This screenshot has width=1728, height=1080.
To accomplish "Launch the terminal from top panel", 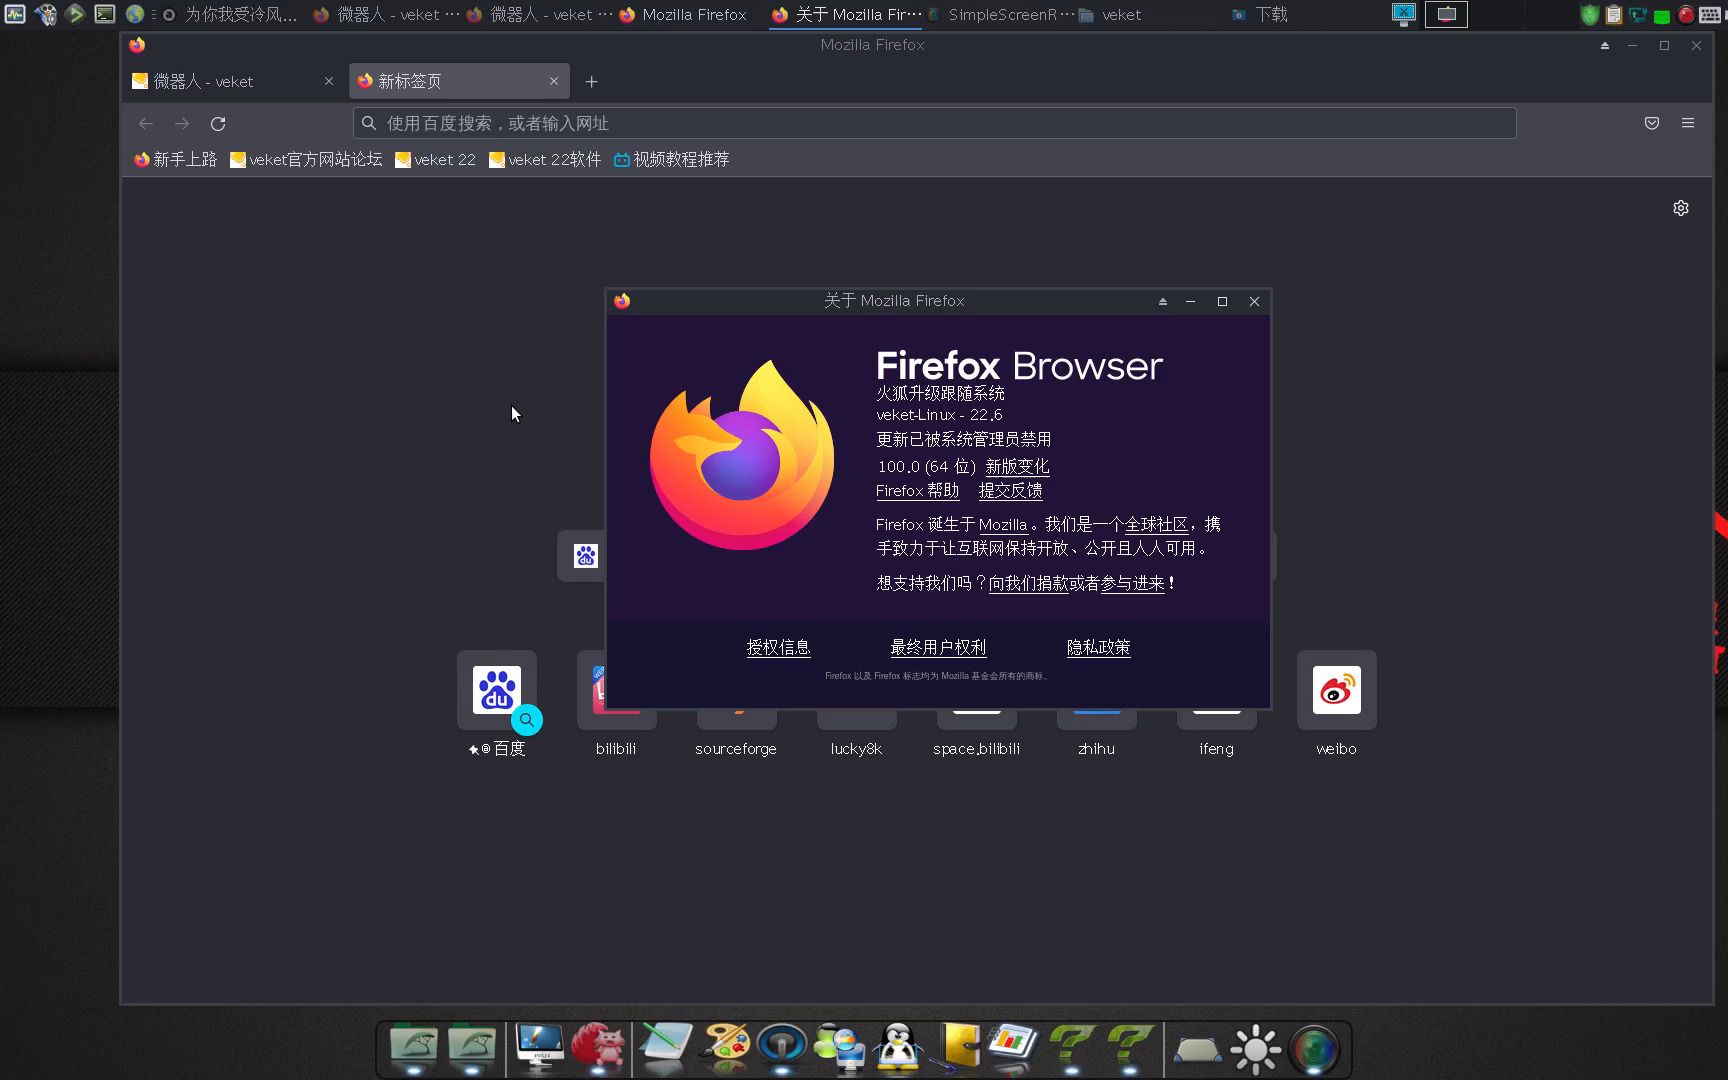I will click(105, 14).
